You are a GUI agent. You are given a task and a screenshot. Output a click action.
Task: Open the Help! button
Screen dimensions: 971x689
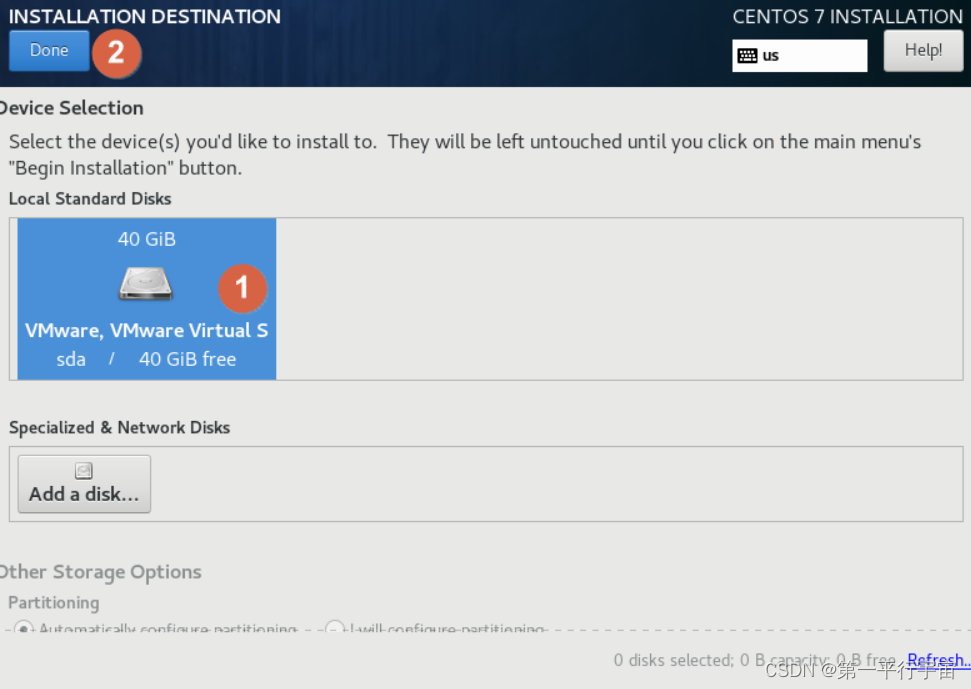pos(923,51)
